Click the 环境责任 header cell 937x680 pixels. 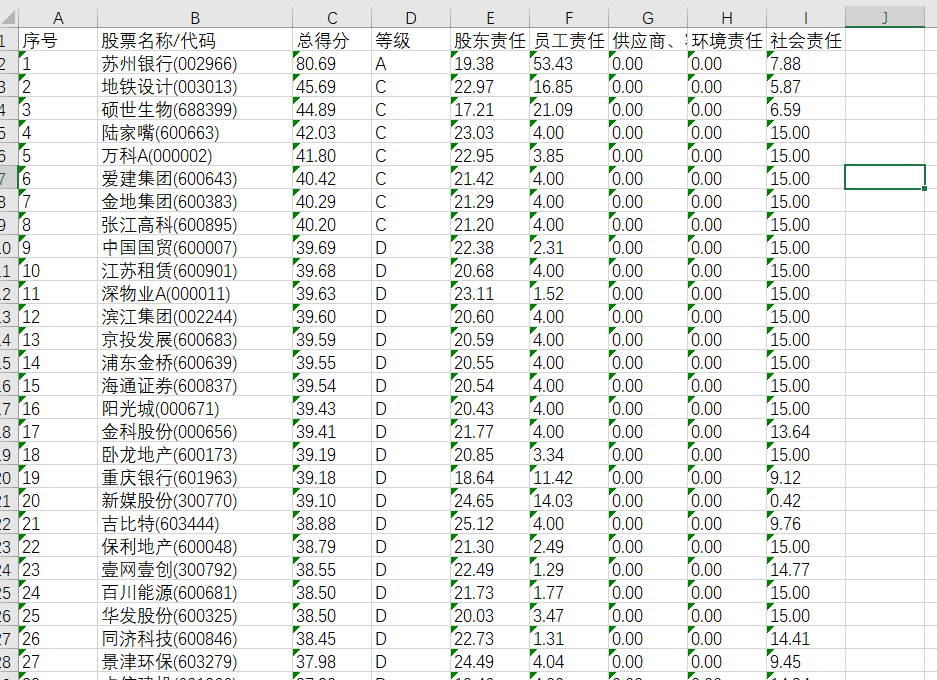pyautogui.click(x=726, y=40)
